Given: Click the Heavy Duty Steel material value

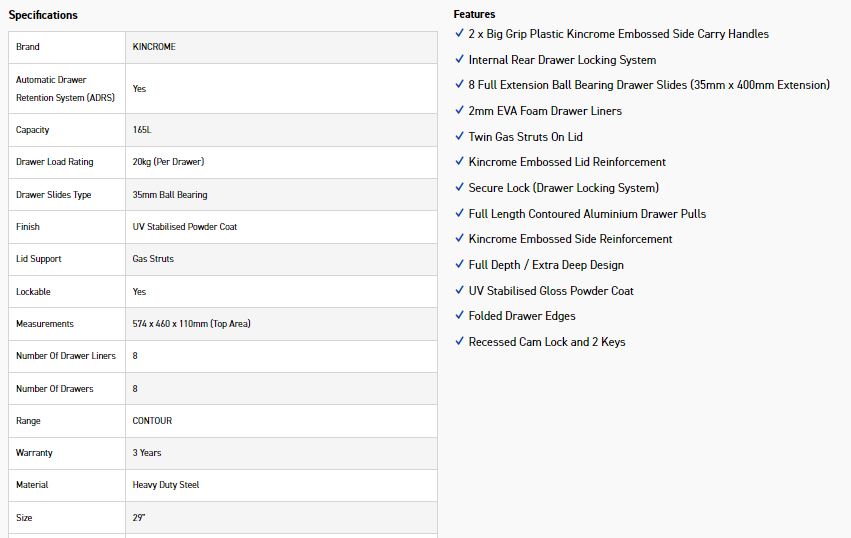Looking at the screenshot, I should click(166, 485).
